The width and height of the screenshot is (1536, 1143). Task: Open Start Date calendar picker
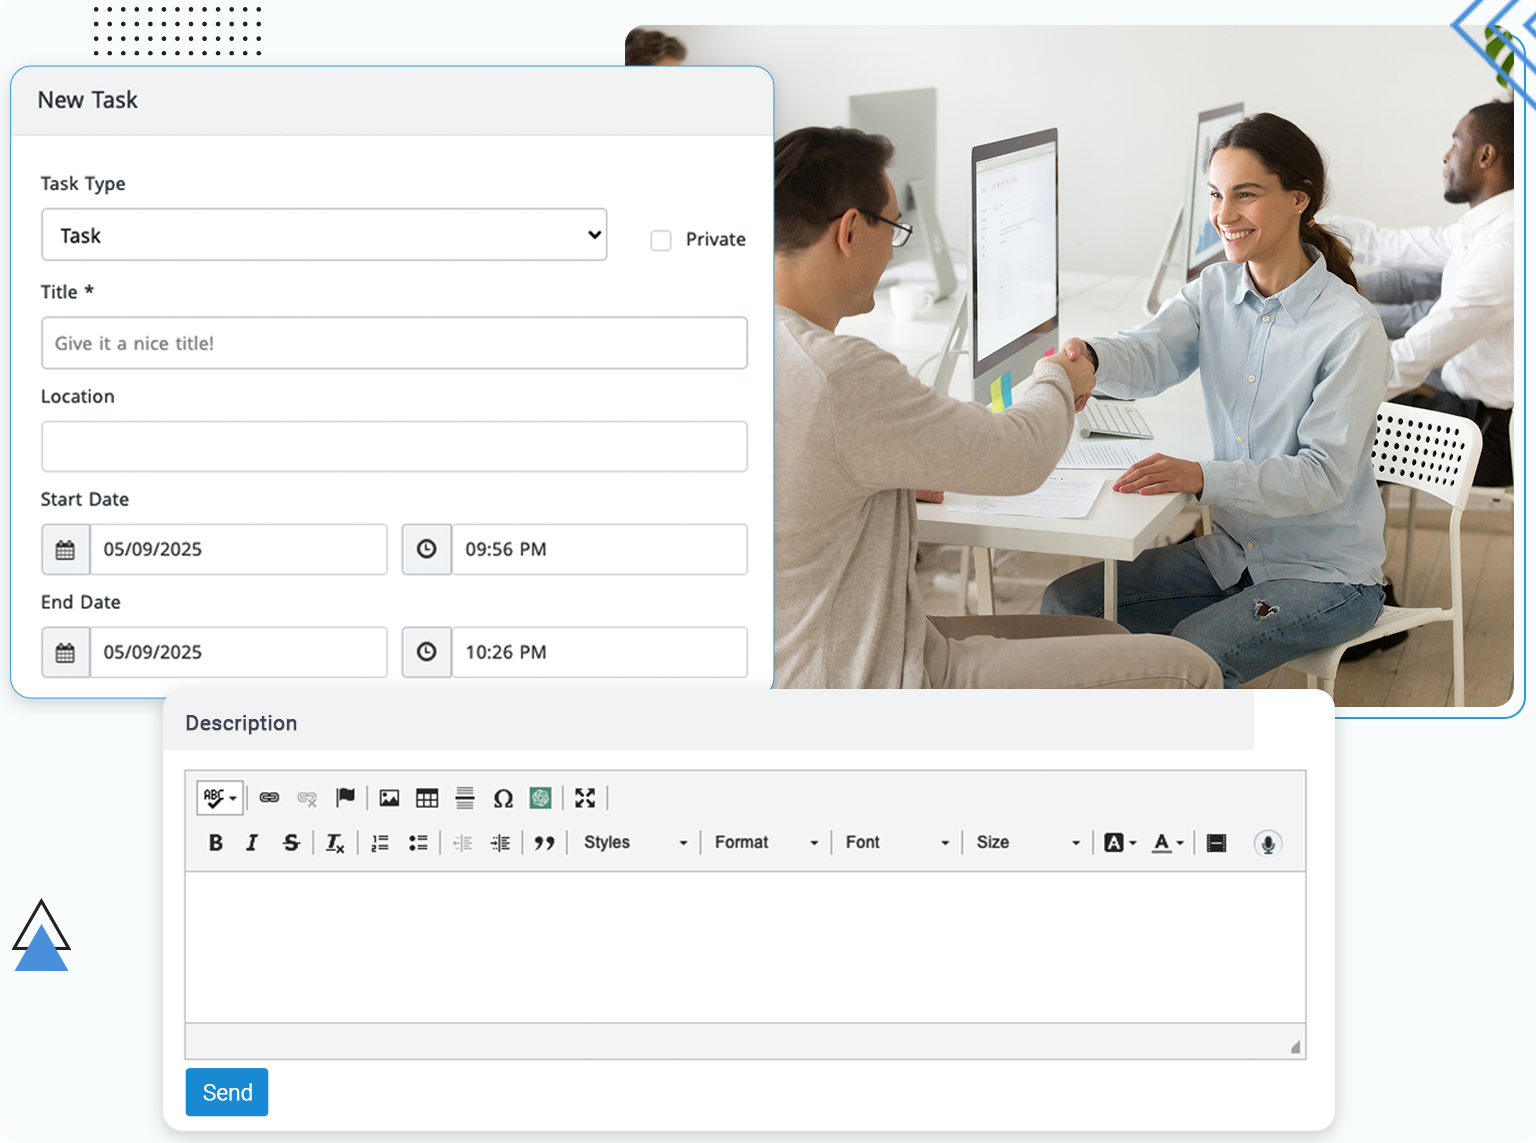[65, 550]
